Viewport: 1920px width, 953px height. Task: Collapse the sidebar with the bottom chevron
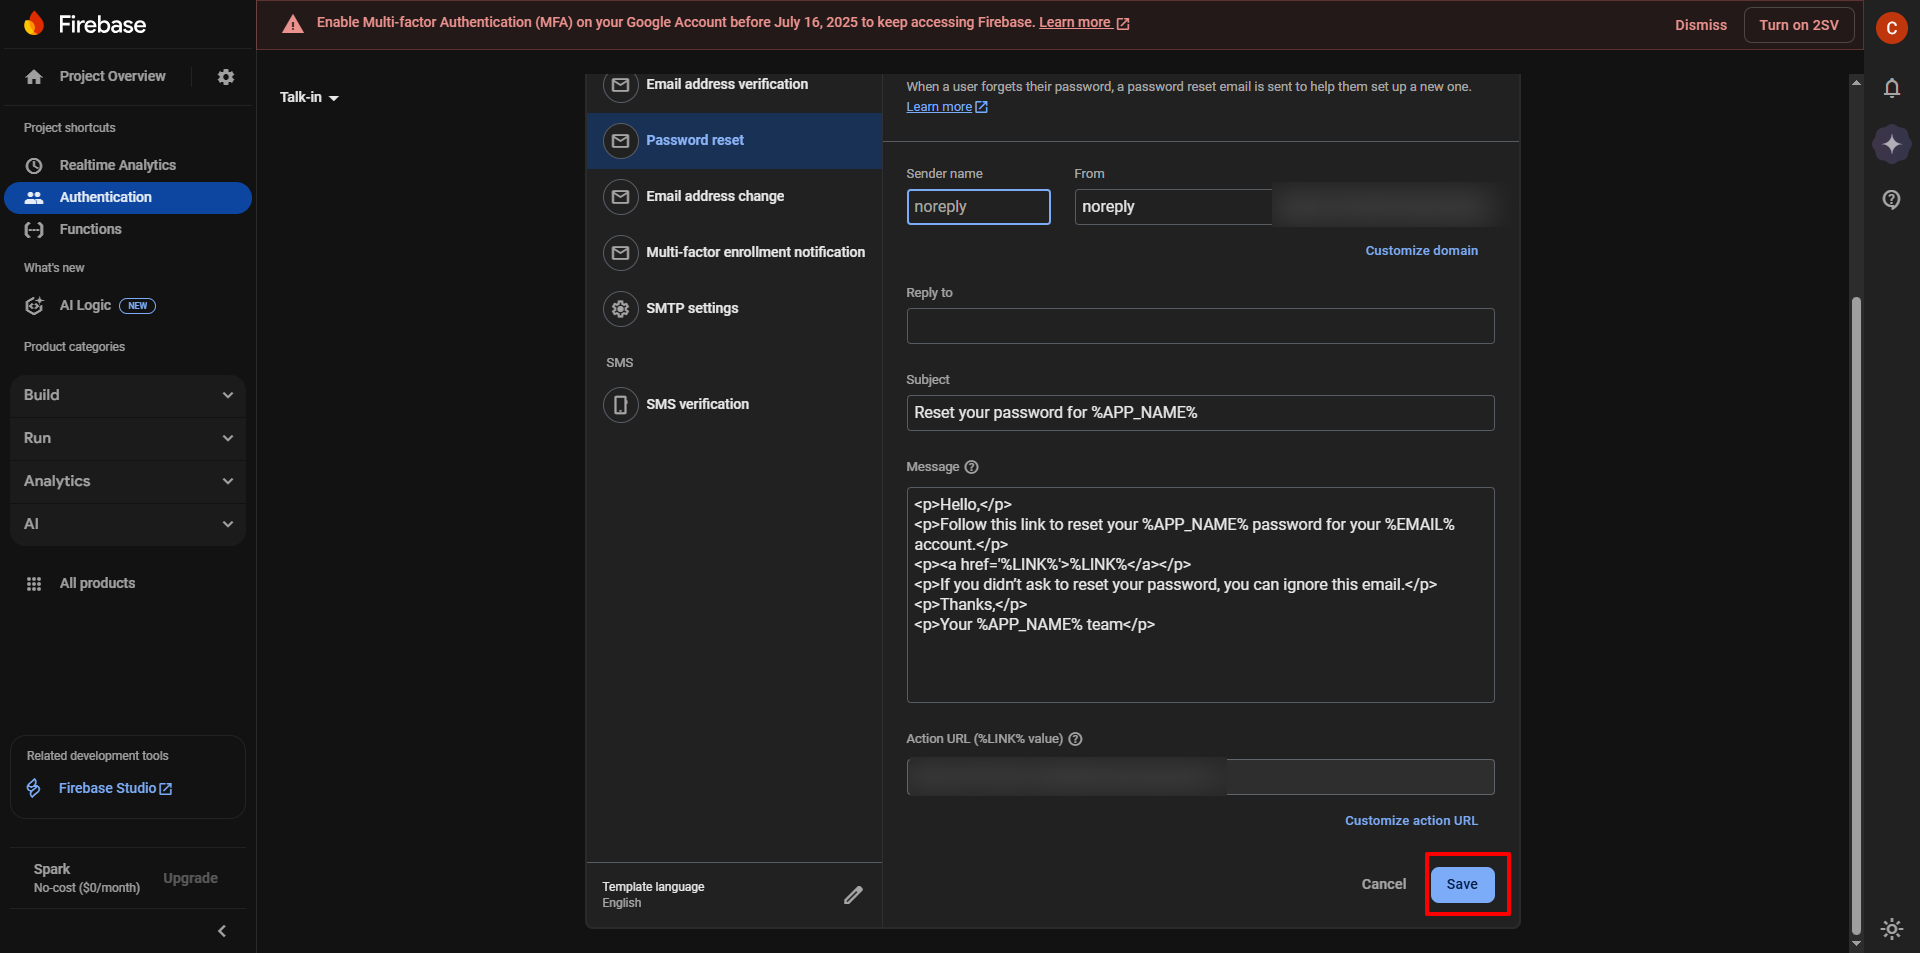pos(222,931)
